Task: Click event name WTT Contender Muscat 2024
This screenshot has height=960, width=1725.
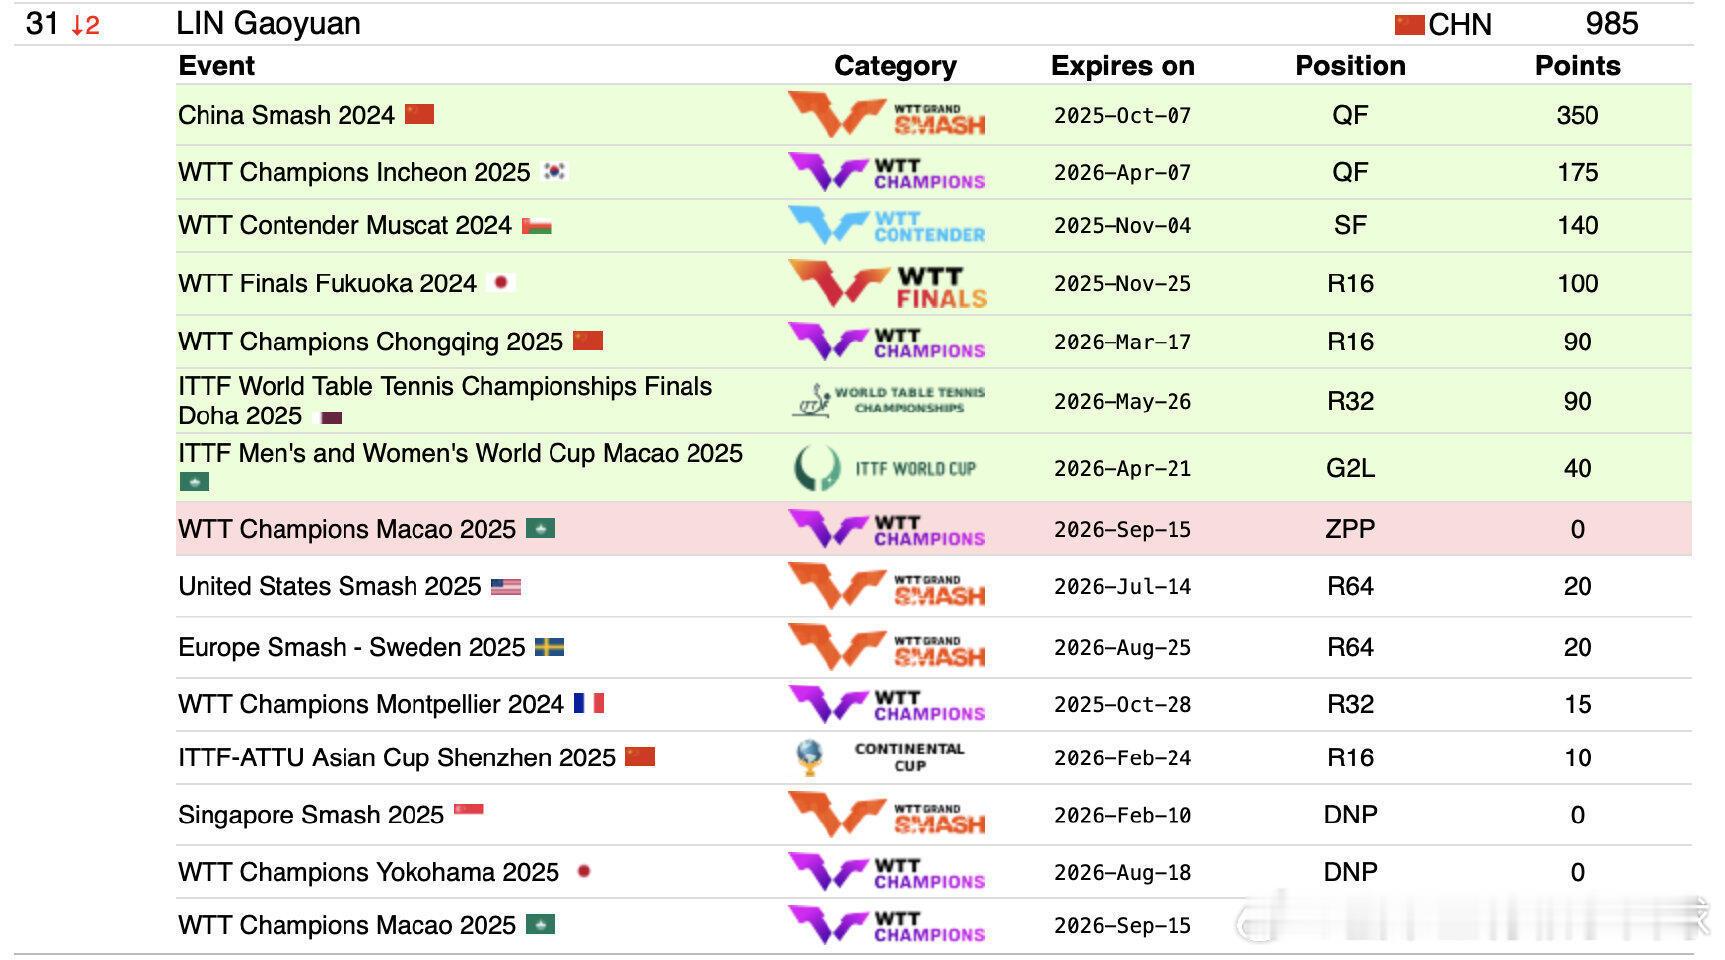Action: point(345,225)
